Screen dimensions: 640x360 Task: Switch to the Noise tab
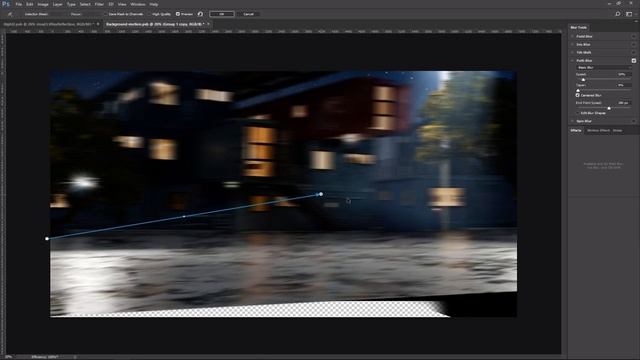[x=618, y=131]
